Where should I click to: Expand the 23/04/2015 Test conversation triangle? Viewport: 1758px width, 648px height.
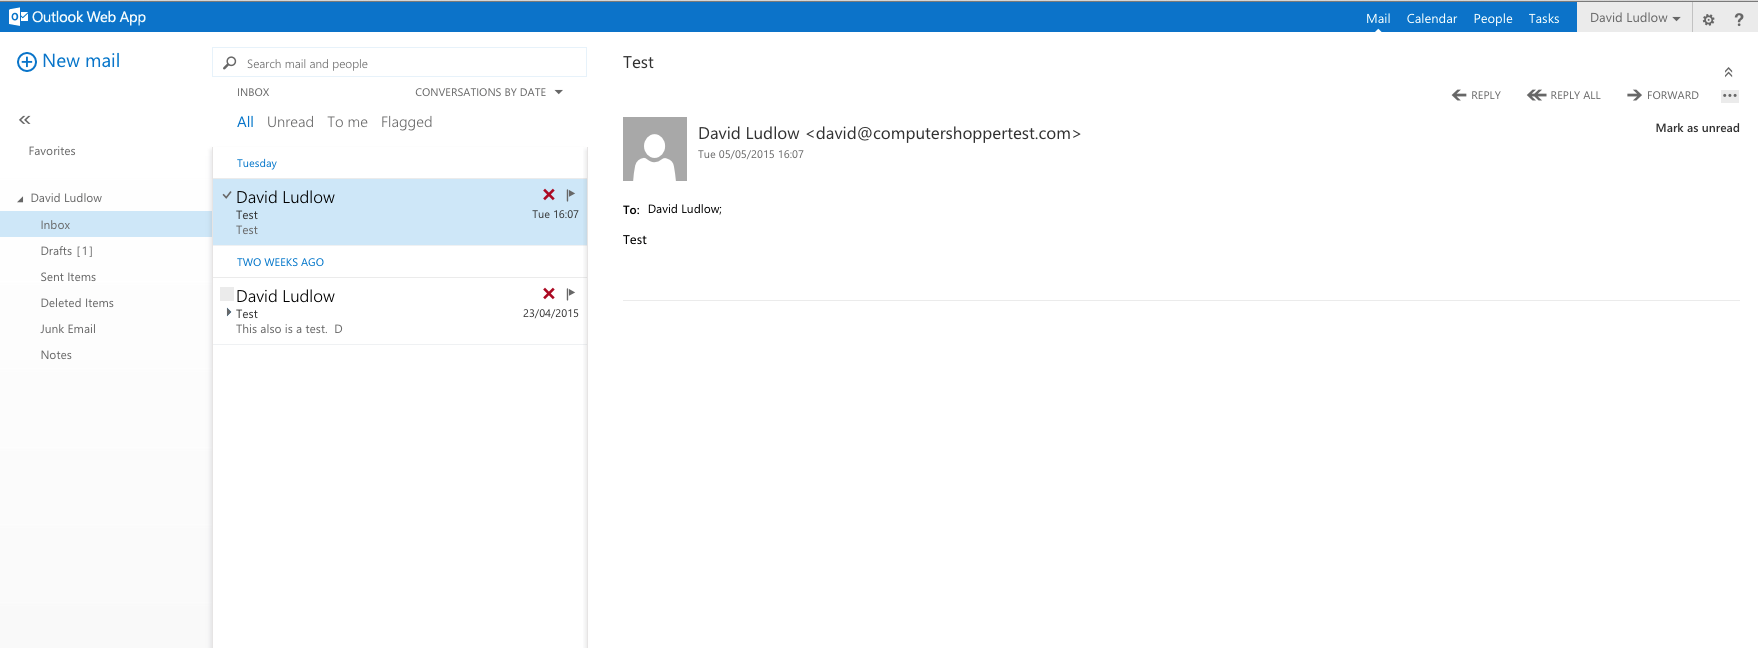pyautogui.click(x=229, y=313)
